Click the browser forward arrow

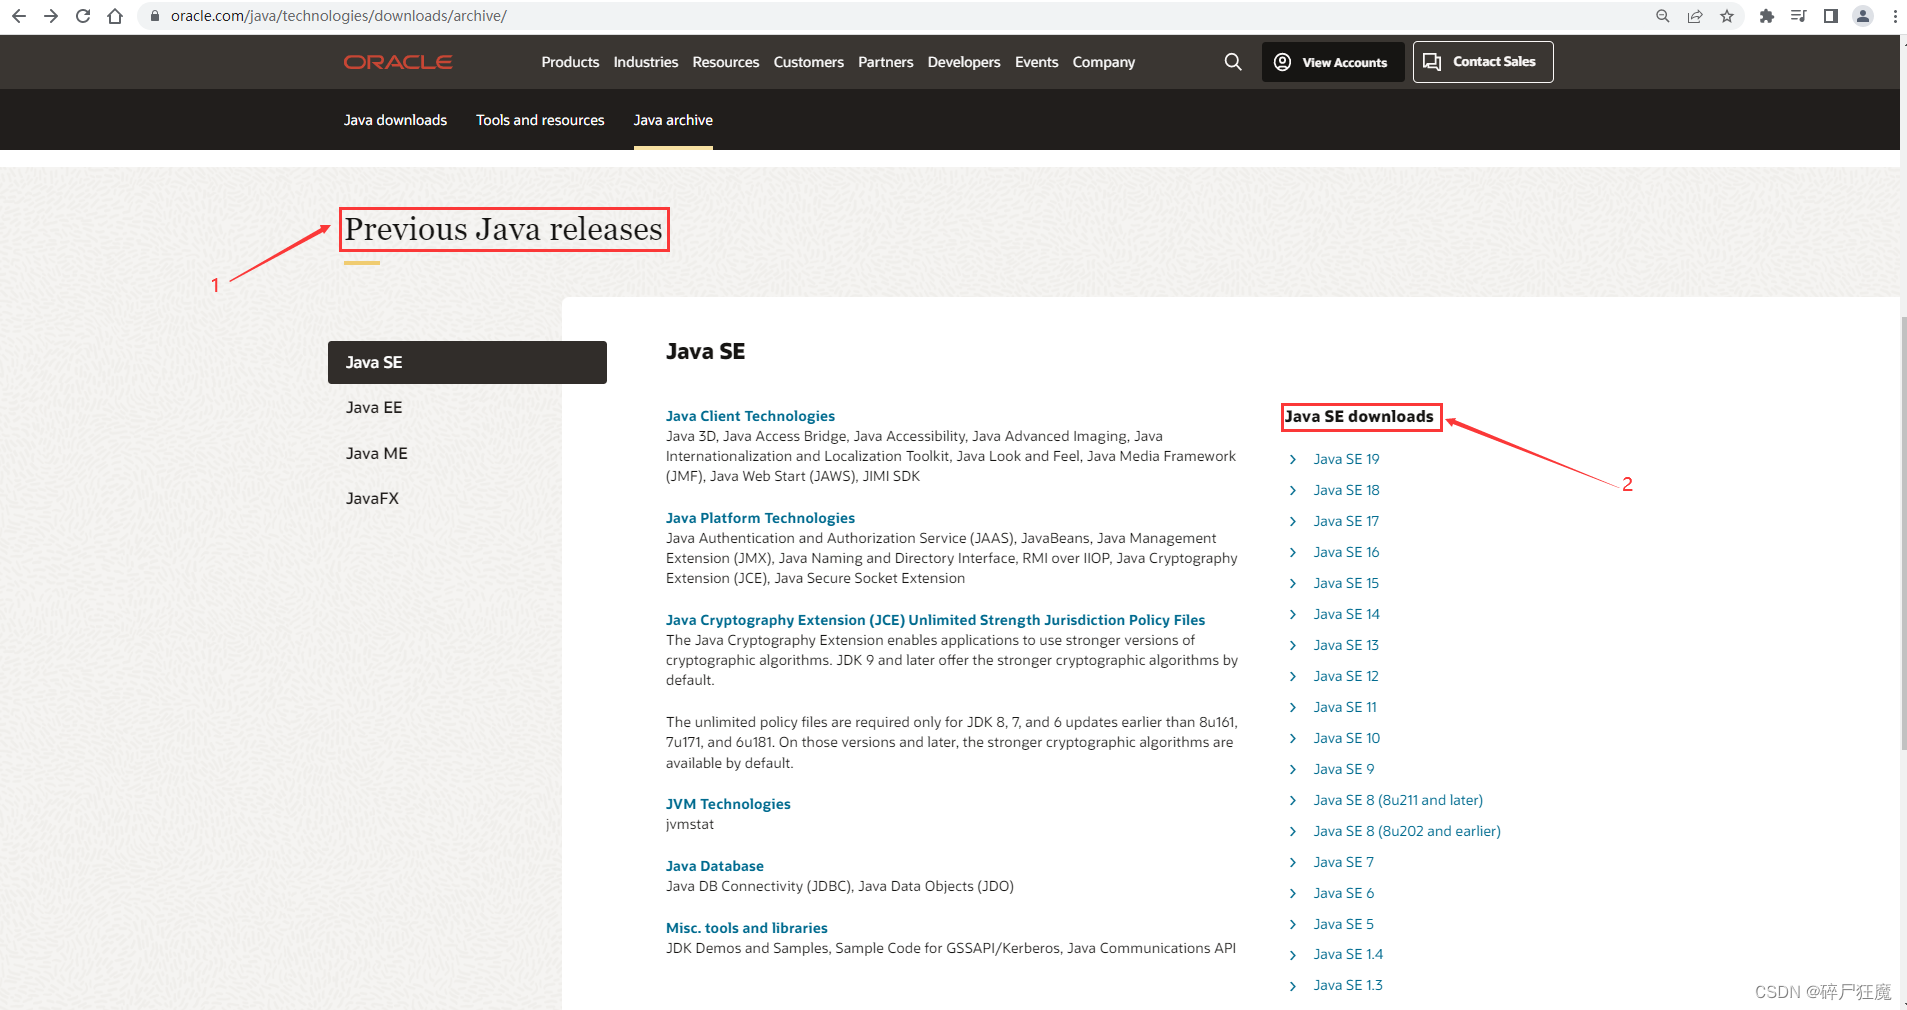(51, 16)
